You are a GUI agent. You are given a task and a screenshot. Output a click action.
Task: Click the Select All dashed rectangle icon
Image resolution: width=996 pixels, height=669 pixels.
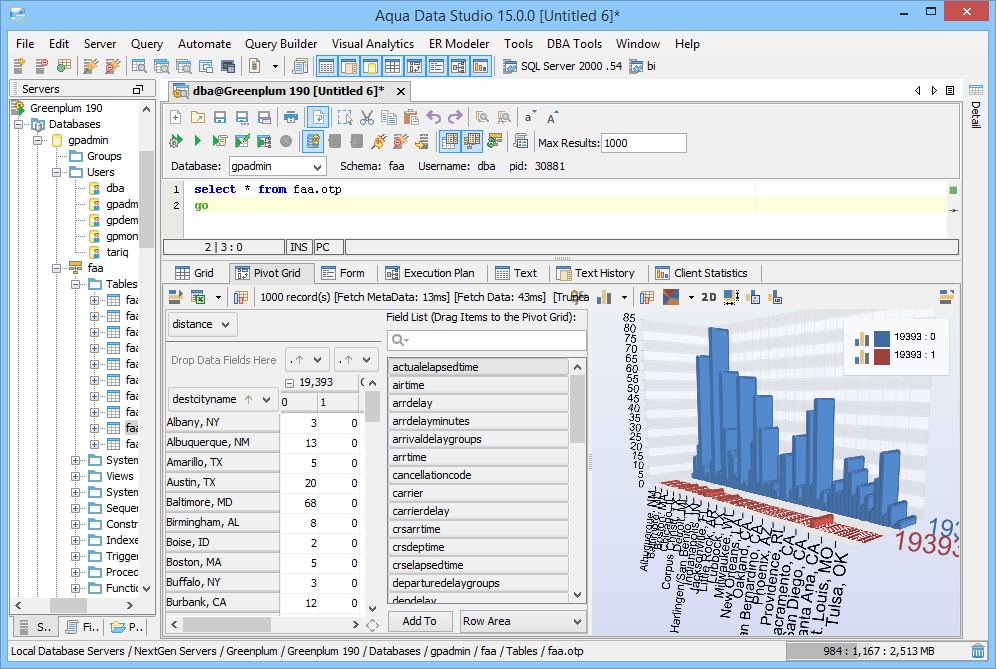[x=345, y=118]
